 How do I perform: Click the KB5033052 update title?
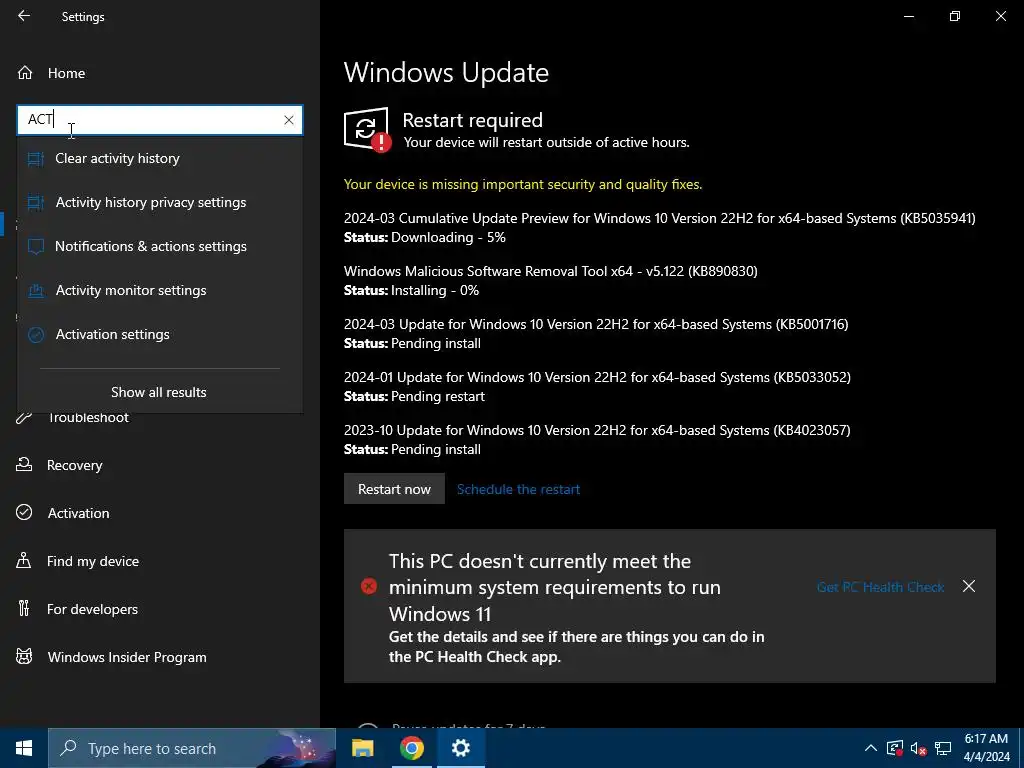tap(598, 377)
